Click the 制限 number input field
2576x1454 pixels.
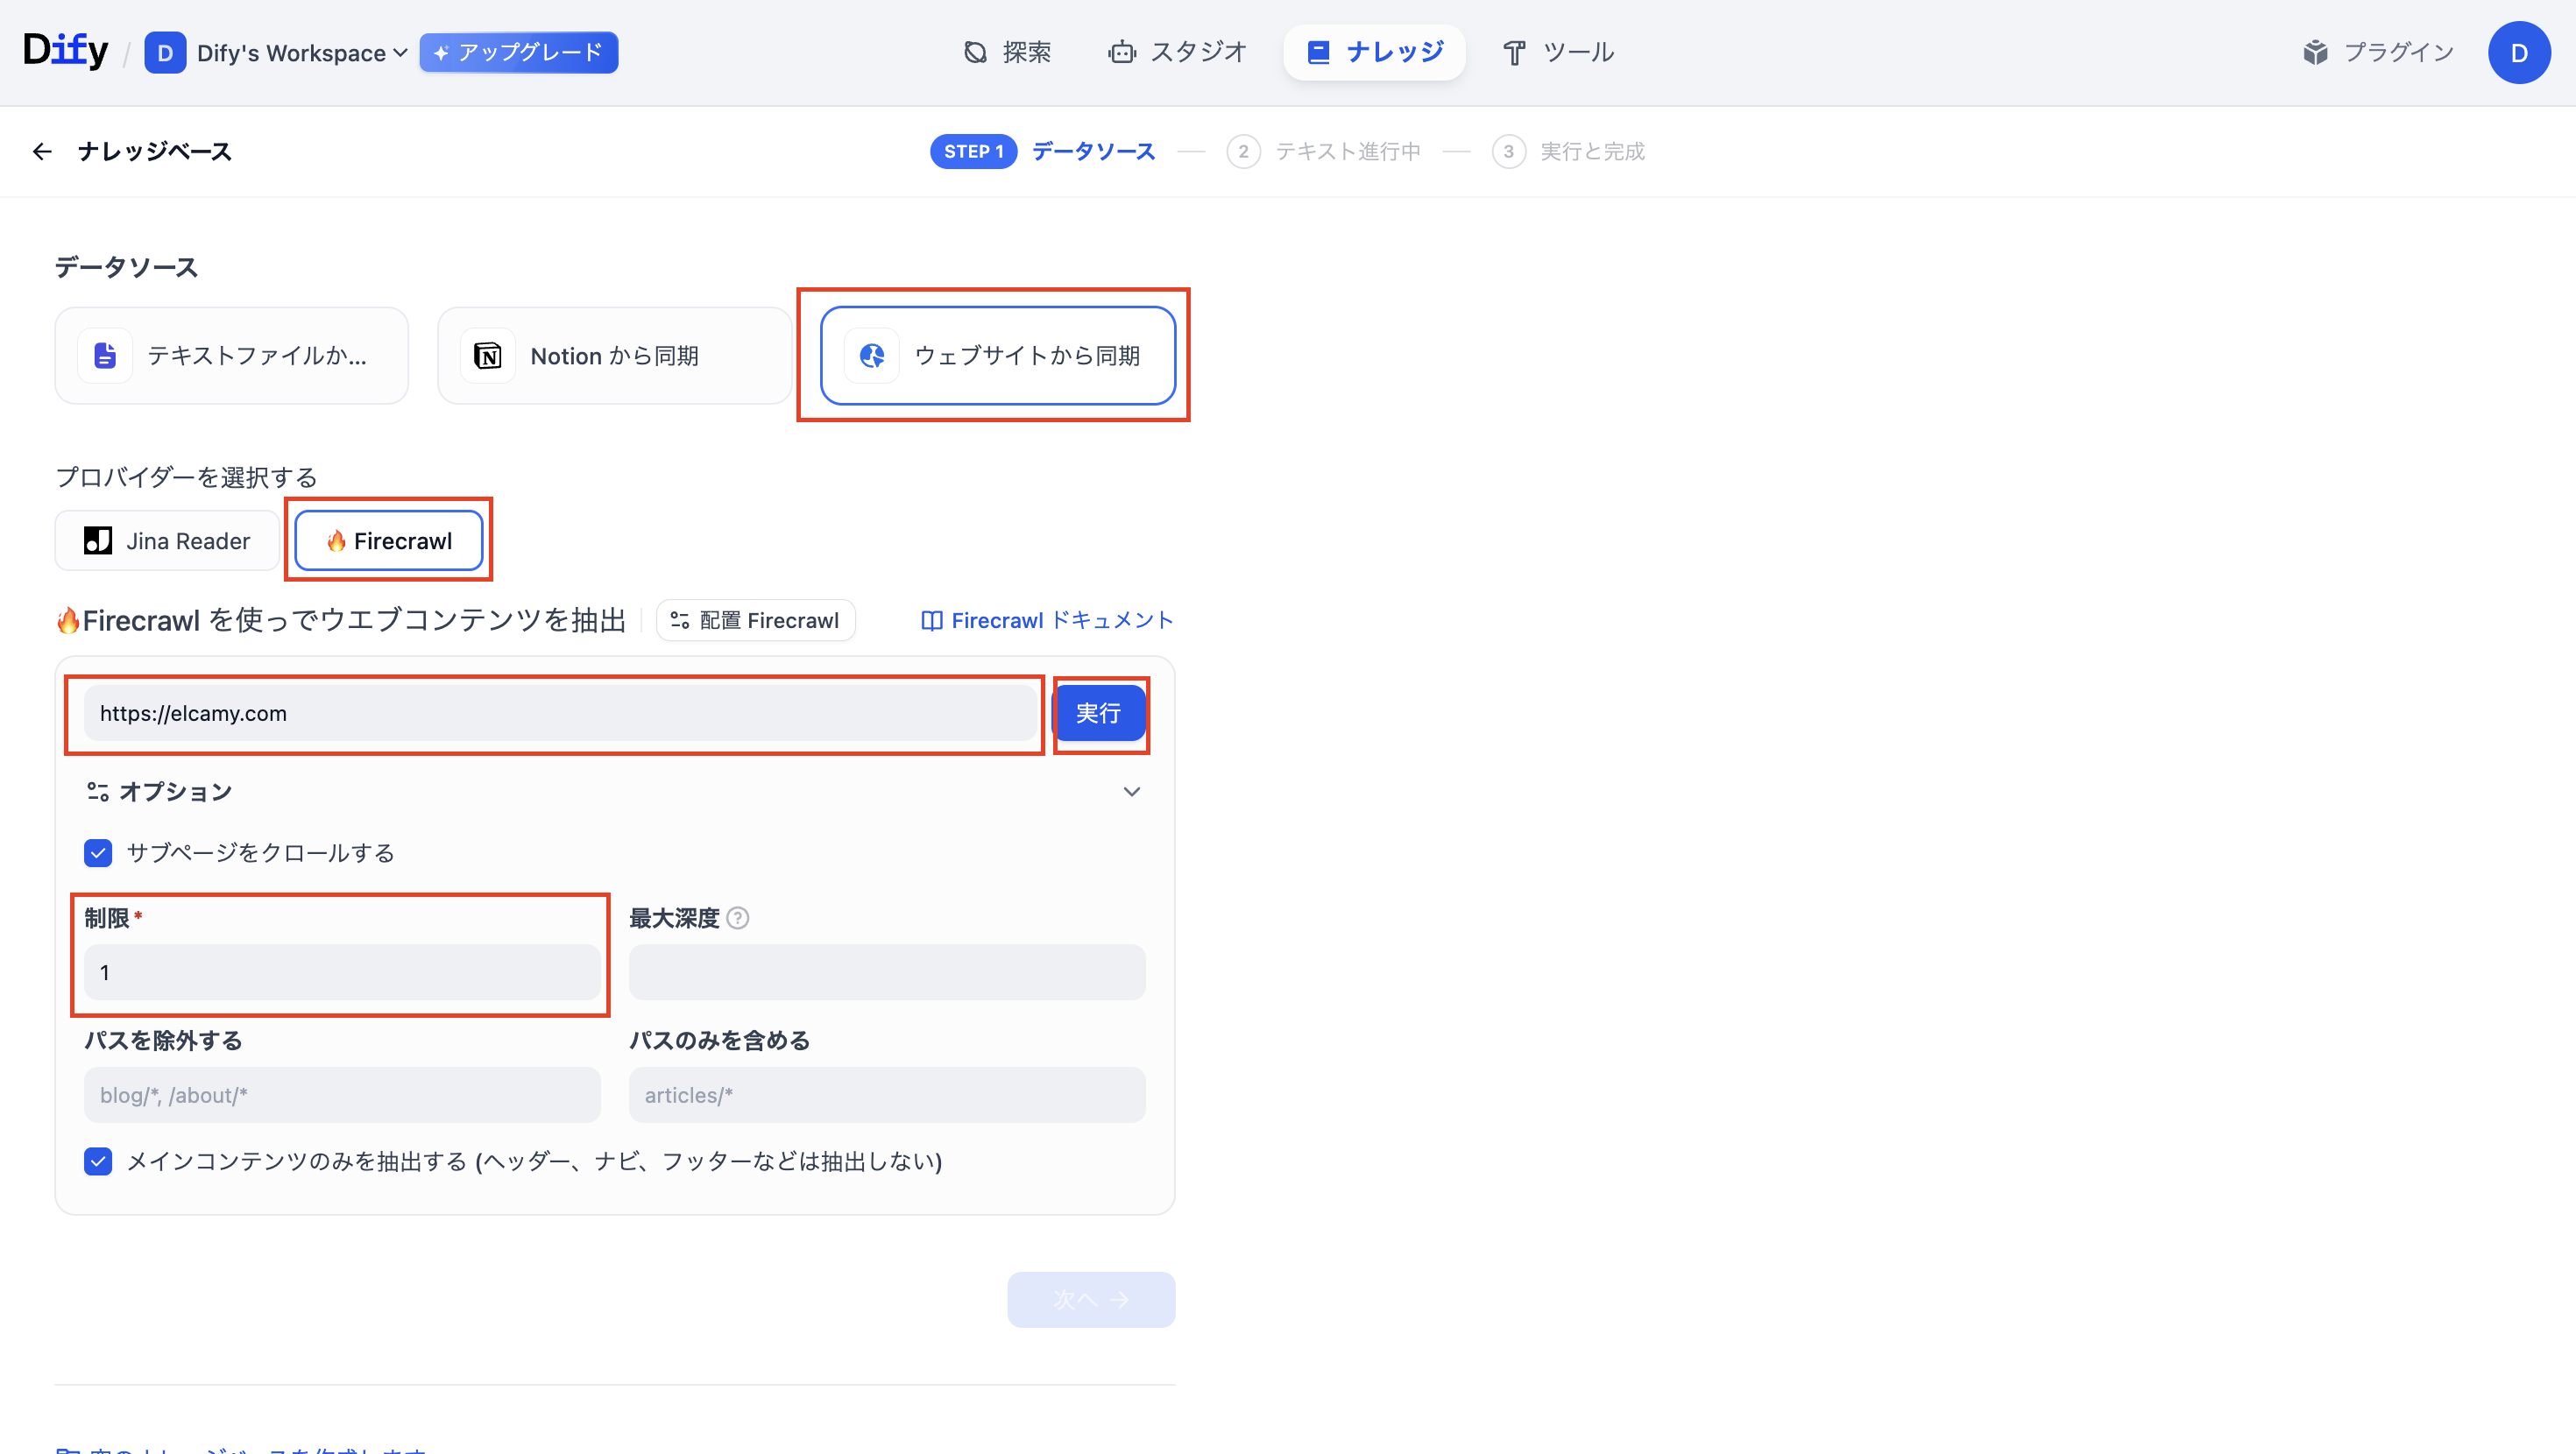(x=342, y=972)
